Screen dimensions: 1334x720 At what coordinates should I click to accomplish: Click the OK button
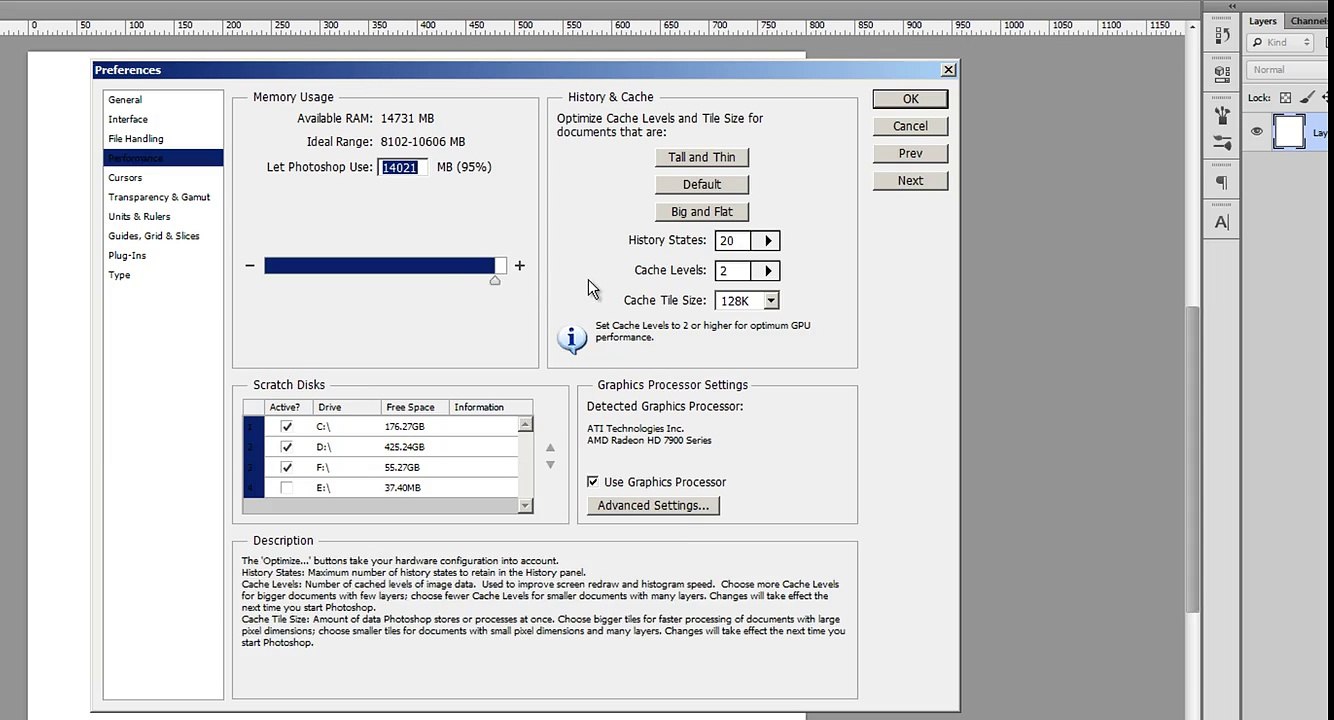click(x=910, y=99)
